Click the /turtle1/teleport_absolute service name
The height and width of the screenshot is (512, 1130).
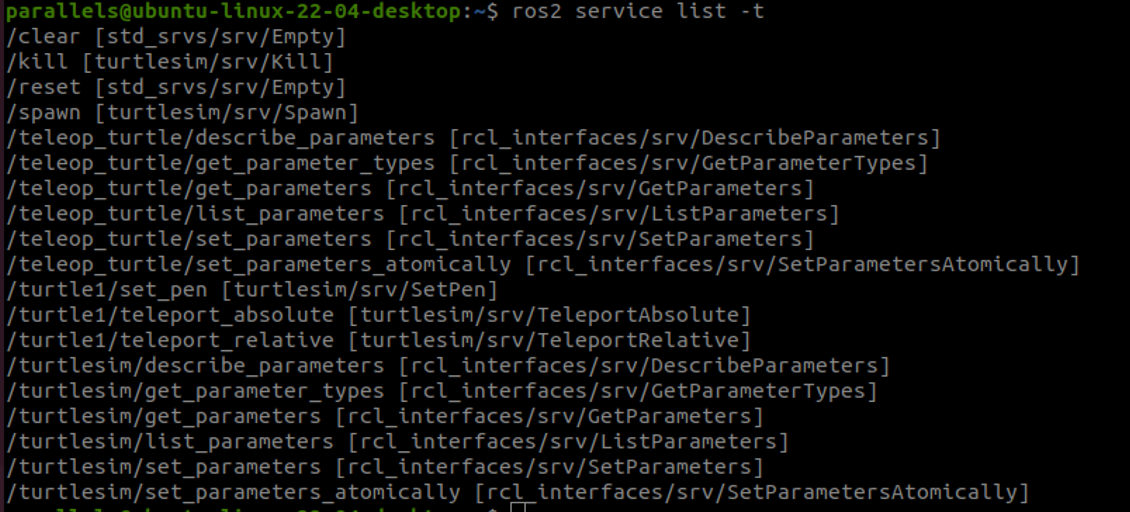[x=170, y=315]
